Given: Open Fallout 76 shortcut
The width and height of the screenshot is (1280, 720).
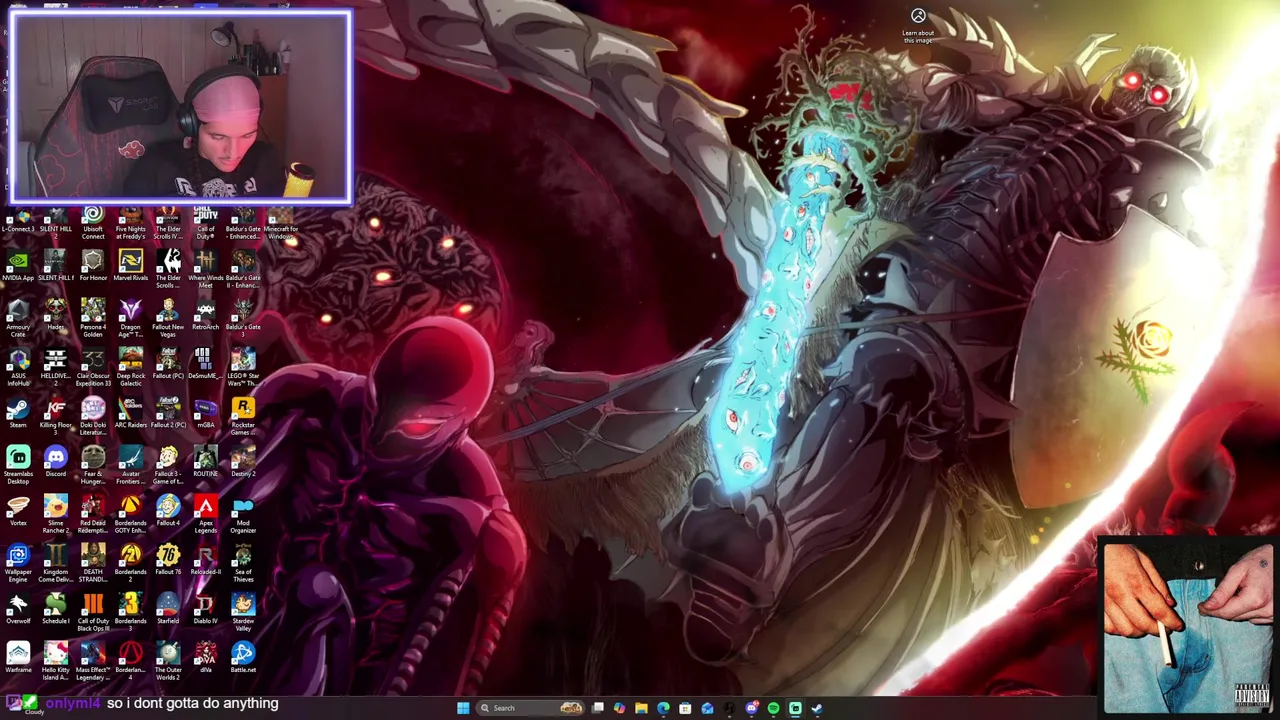Looking at the screenshot, I should point(168,561).
